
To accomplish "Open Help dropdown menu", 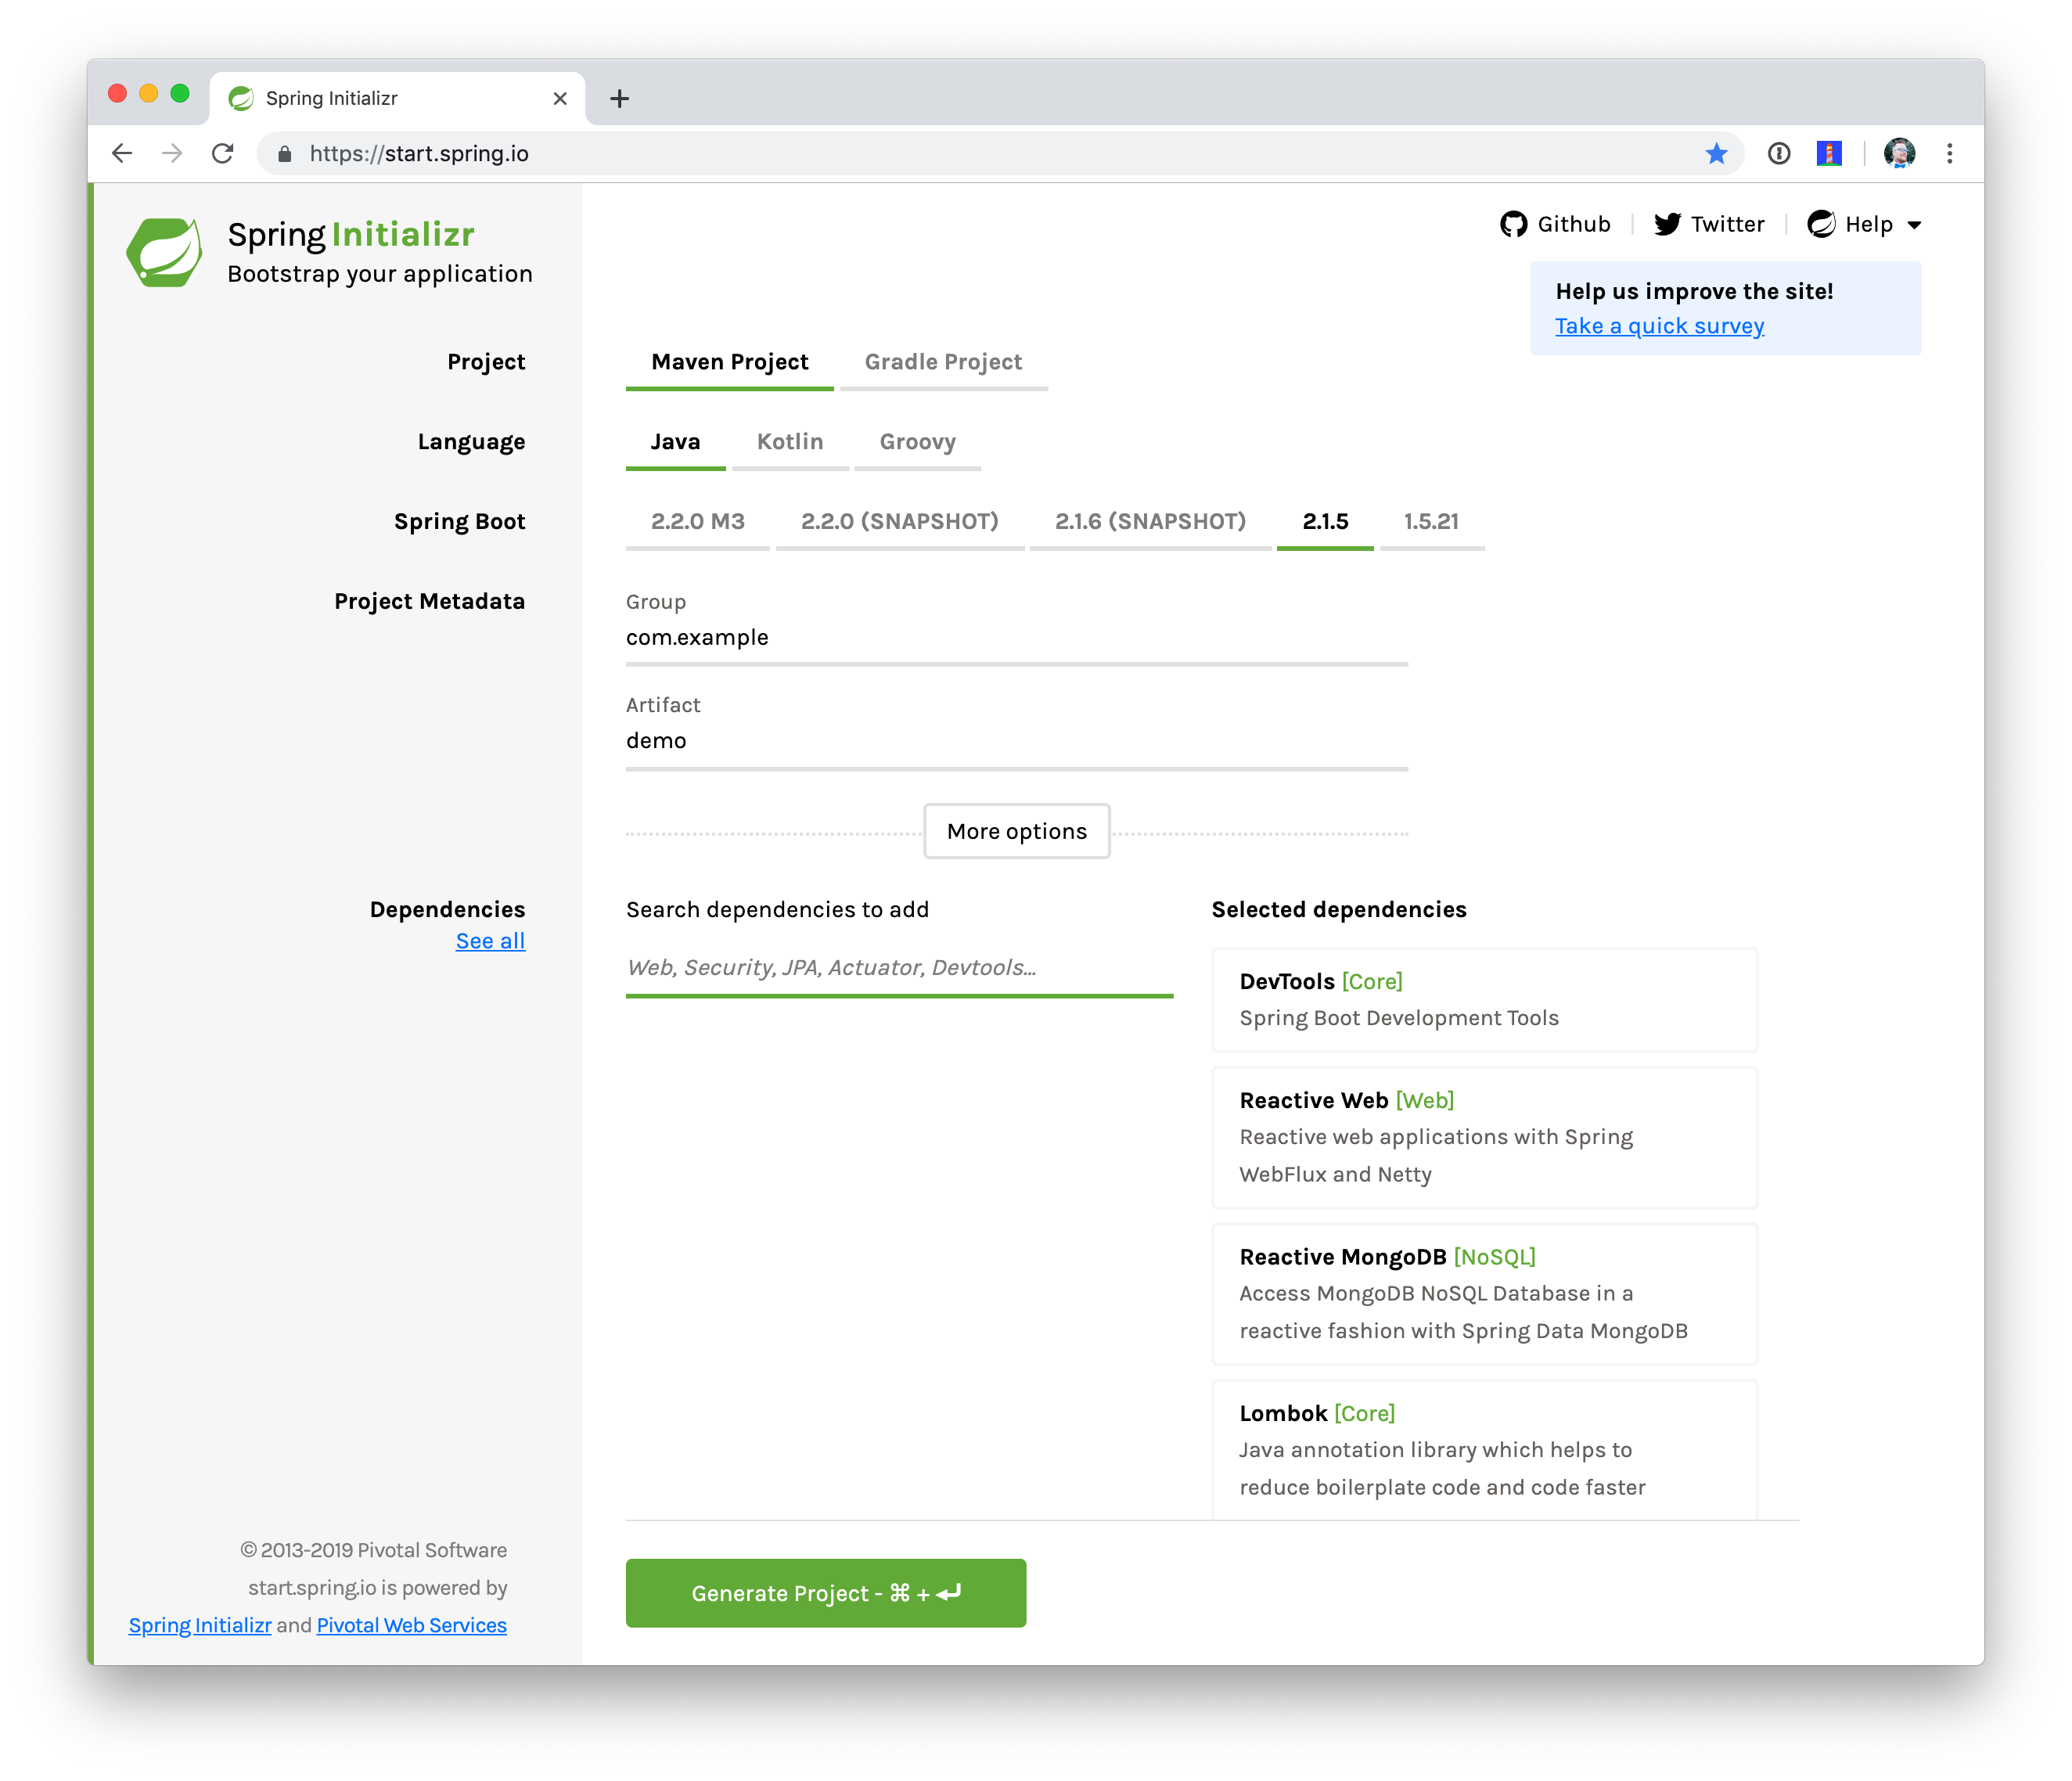I will (1864, 222).
